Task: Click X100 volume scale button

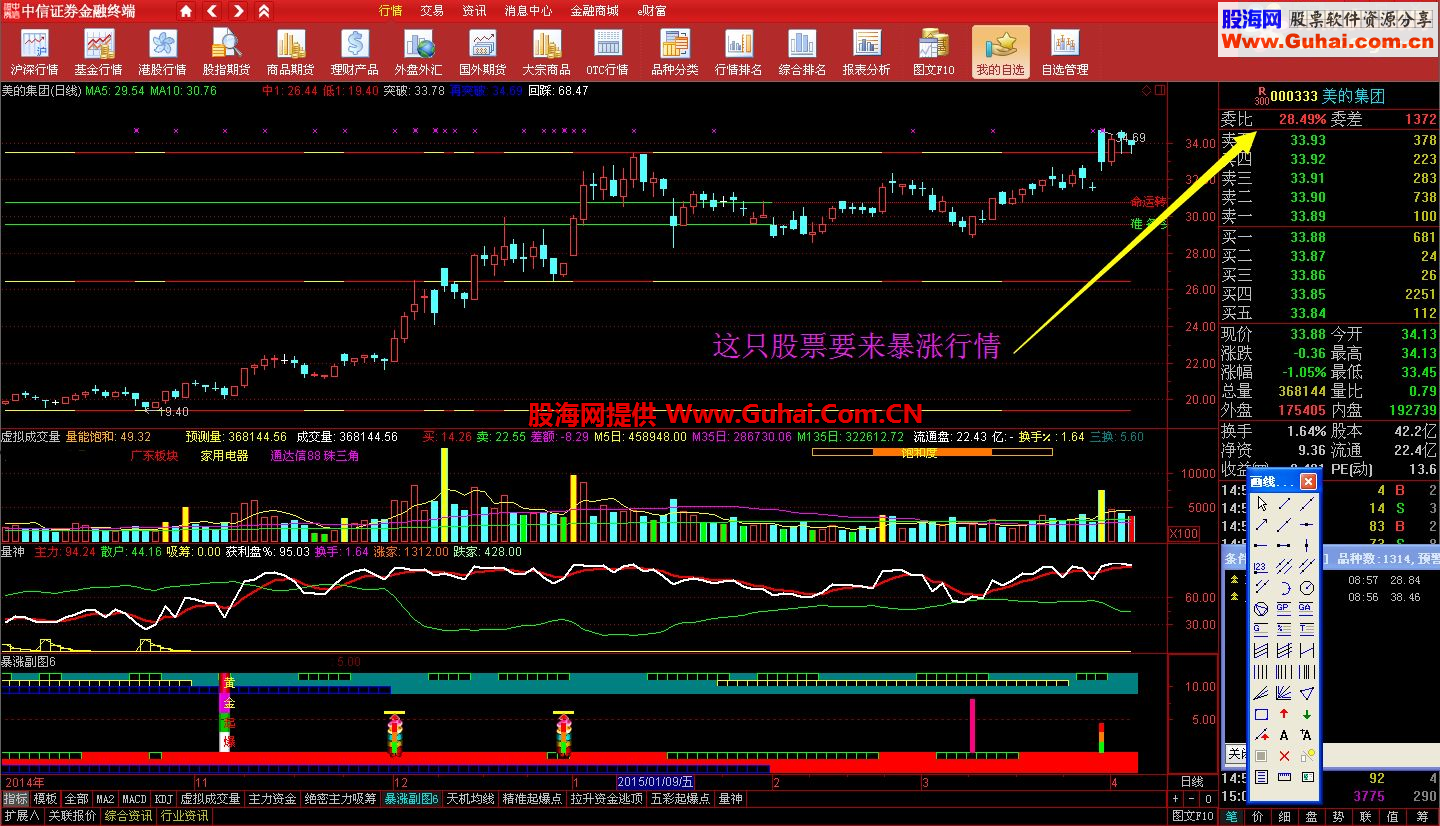Action: [1184, 534]
